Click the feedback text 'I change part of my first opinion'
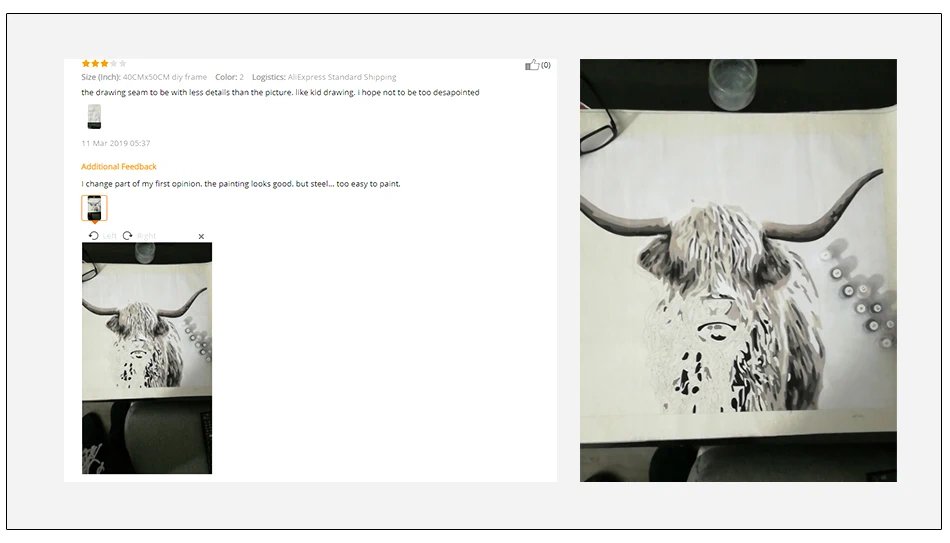 tap(241, 184)
